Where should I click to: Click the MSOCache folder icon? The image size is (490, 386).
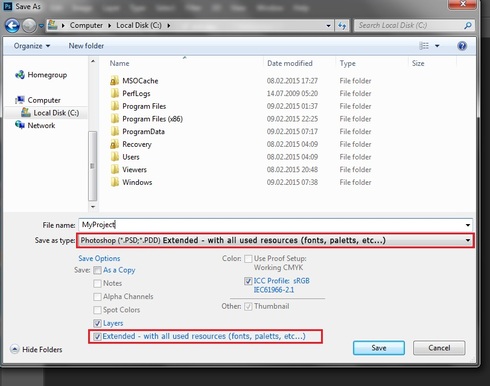tap(114, 81)
